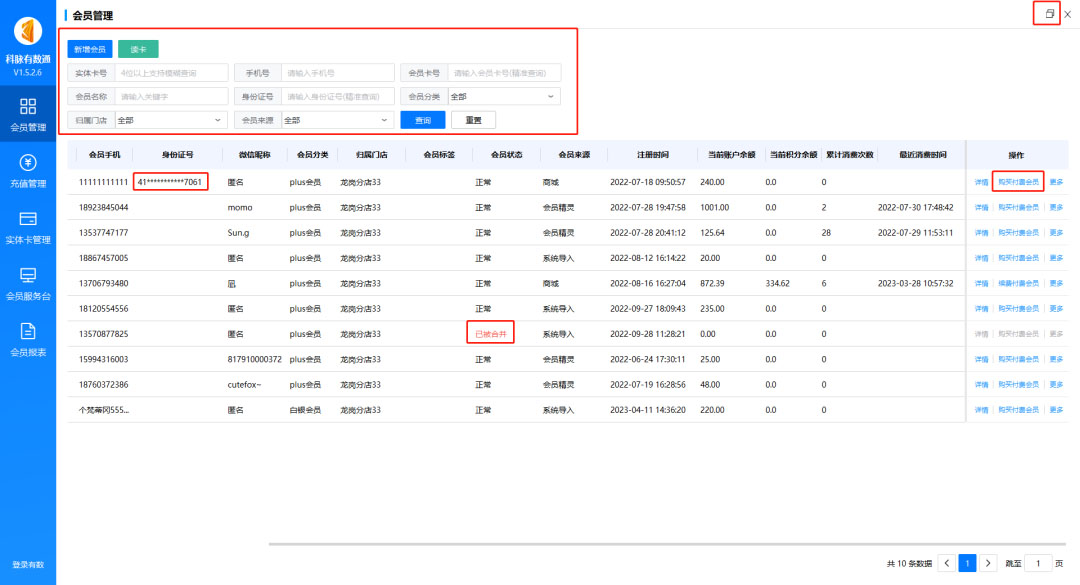Screen dimensions: 1080x585
Task: Click the 跳至 page number input
Action: [1038, 564]
